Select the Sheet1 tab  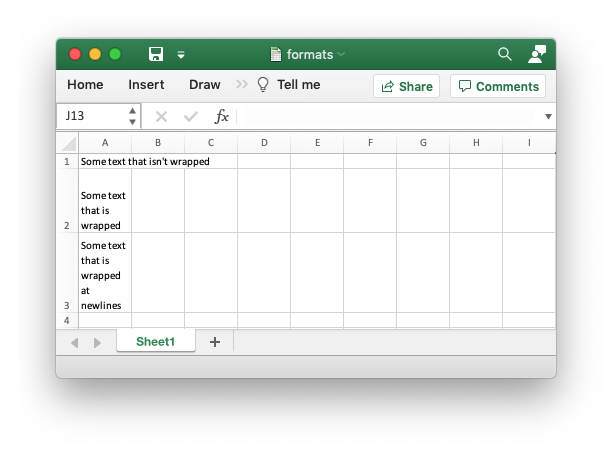coord(156,341)
